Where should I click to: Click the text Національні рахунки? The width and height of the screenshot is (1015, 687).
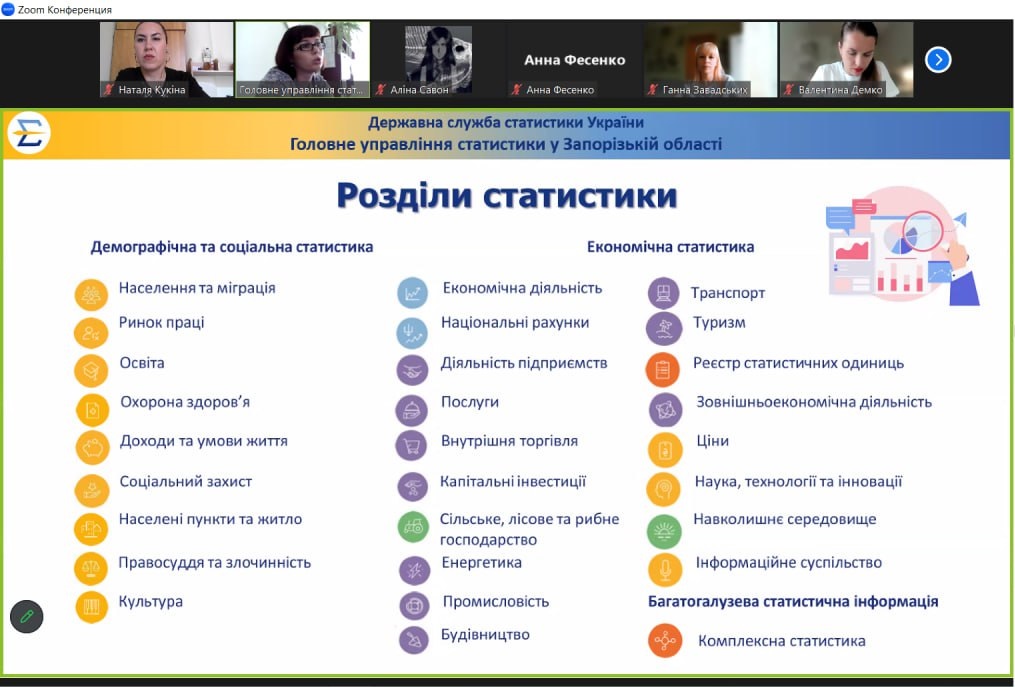pos(515,322)
